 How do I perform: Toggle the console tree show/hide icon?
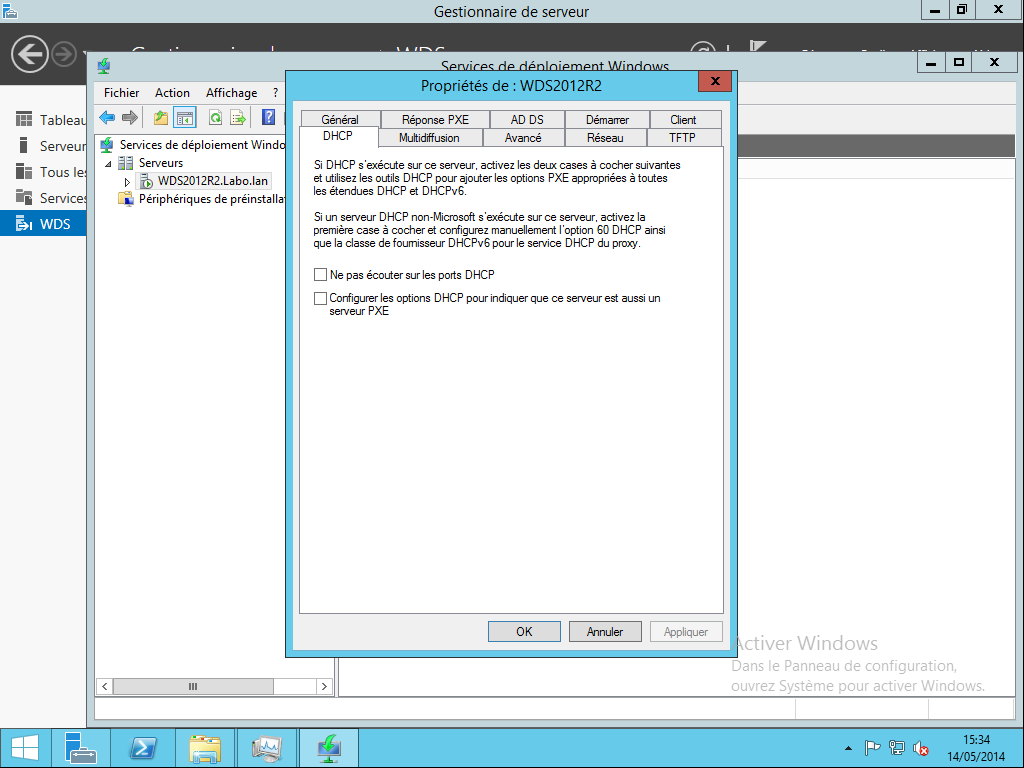[x=185, y=118]
